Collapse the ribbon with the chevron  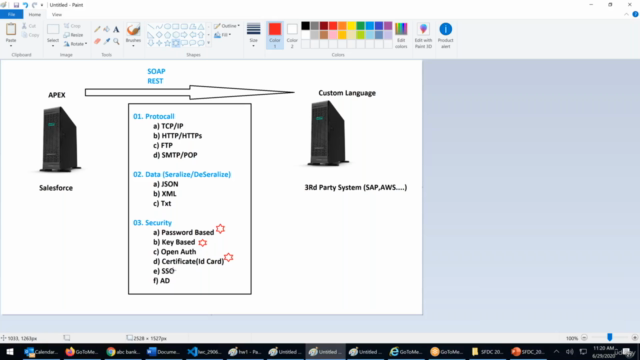tap(627, 14)
